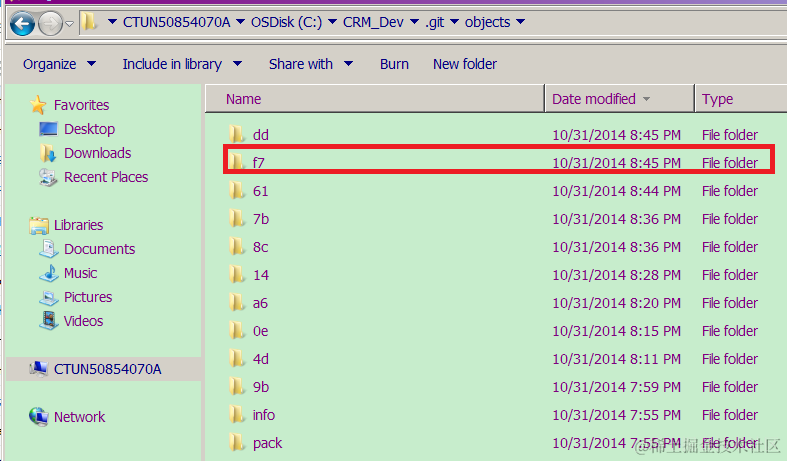Open Recent Places in navigation pane
Image resolution: width=787 pixels, height=461 pixels.
pyautogui.click(x=106, y=177)
